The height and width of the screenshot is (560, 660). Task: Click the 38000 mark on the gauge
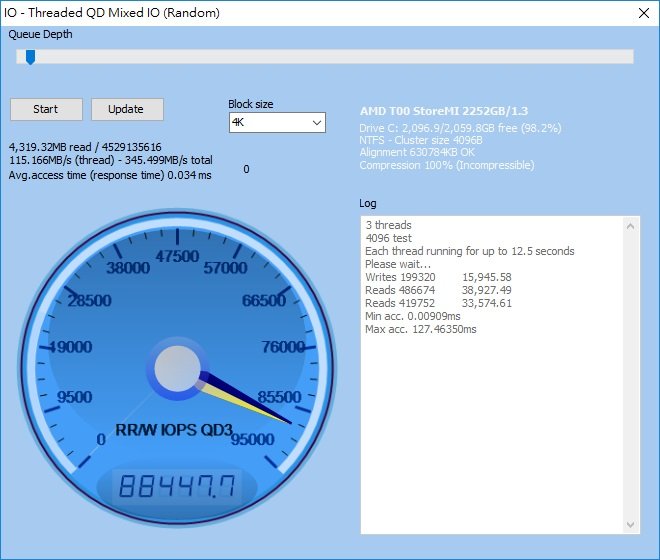128,268
